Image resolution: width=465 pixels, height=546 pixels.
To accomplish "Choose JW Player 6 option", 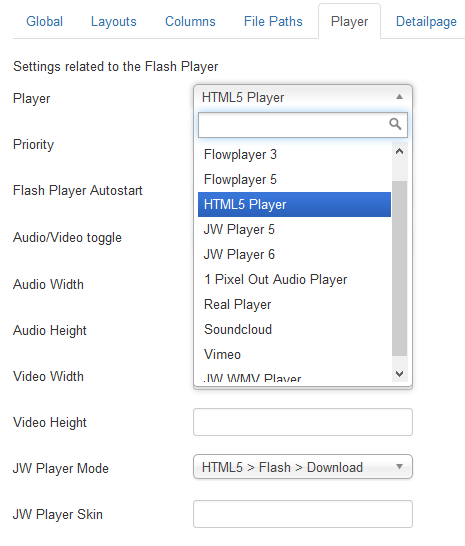I will click(x=294, y=255).
